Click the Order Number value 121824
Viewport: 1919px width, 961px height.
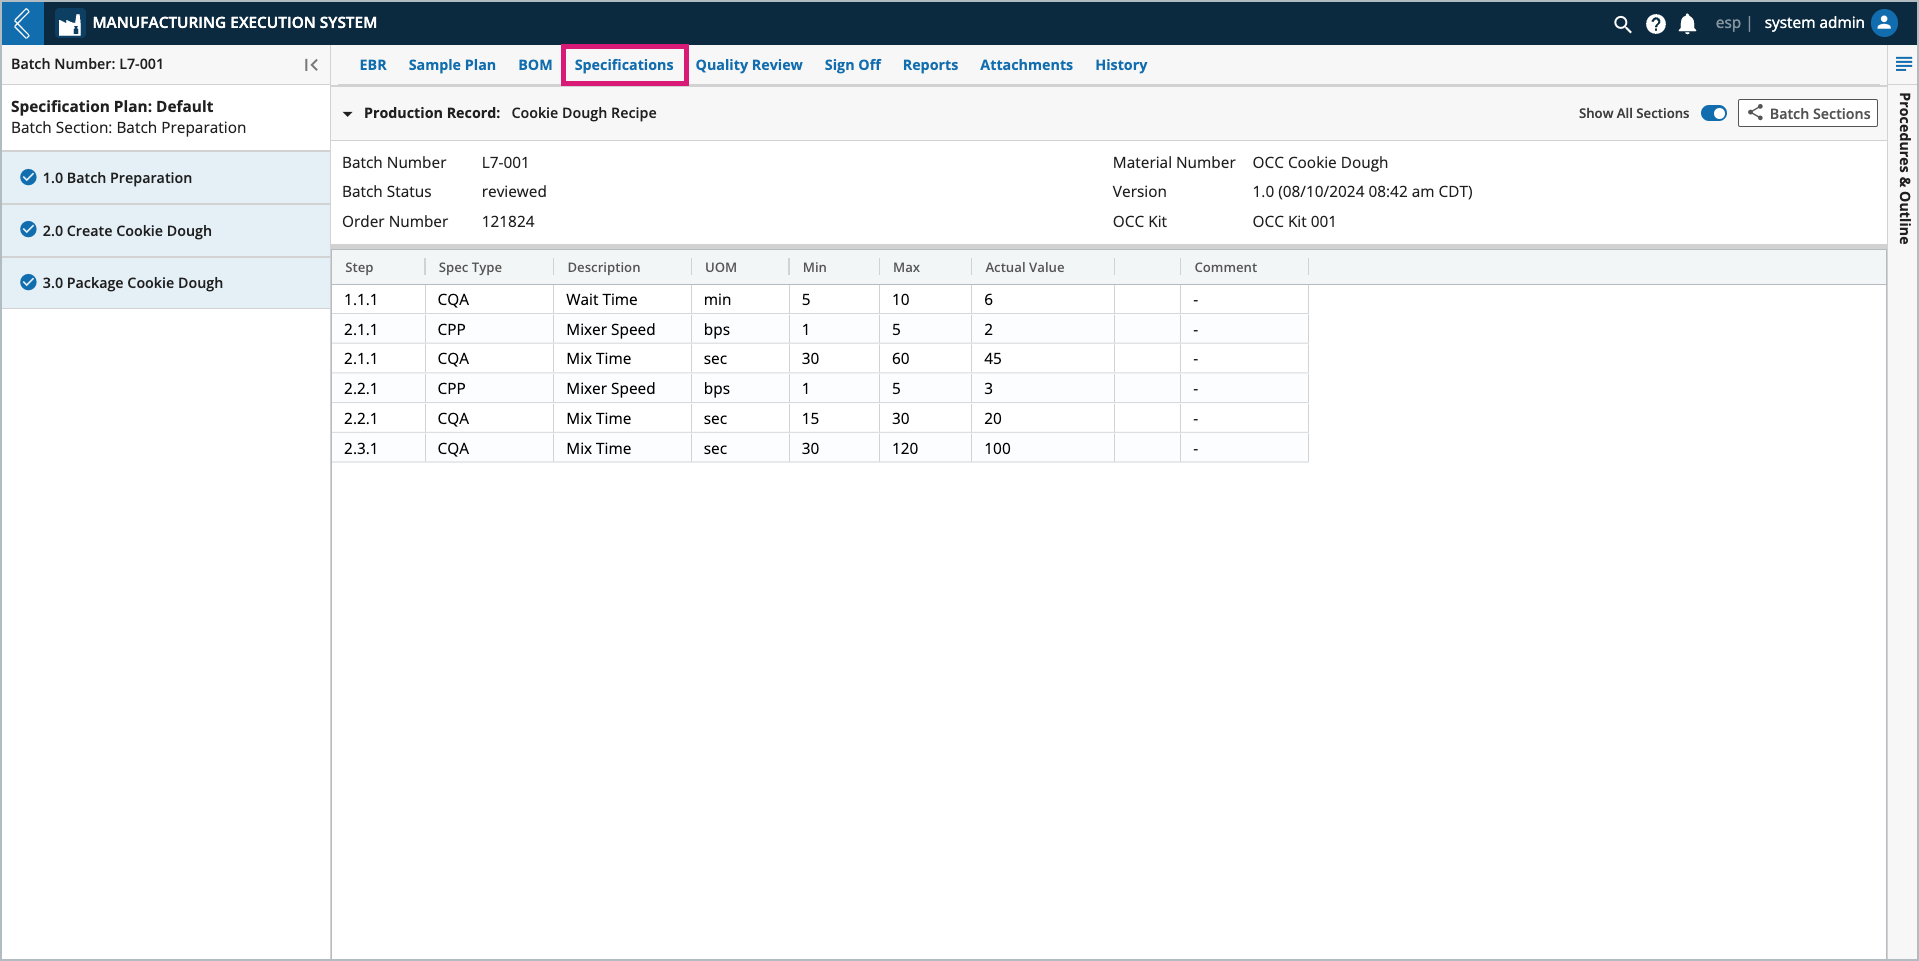coord(508,222)
